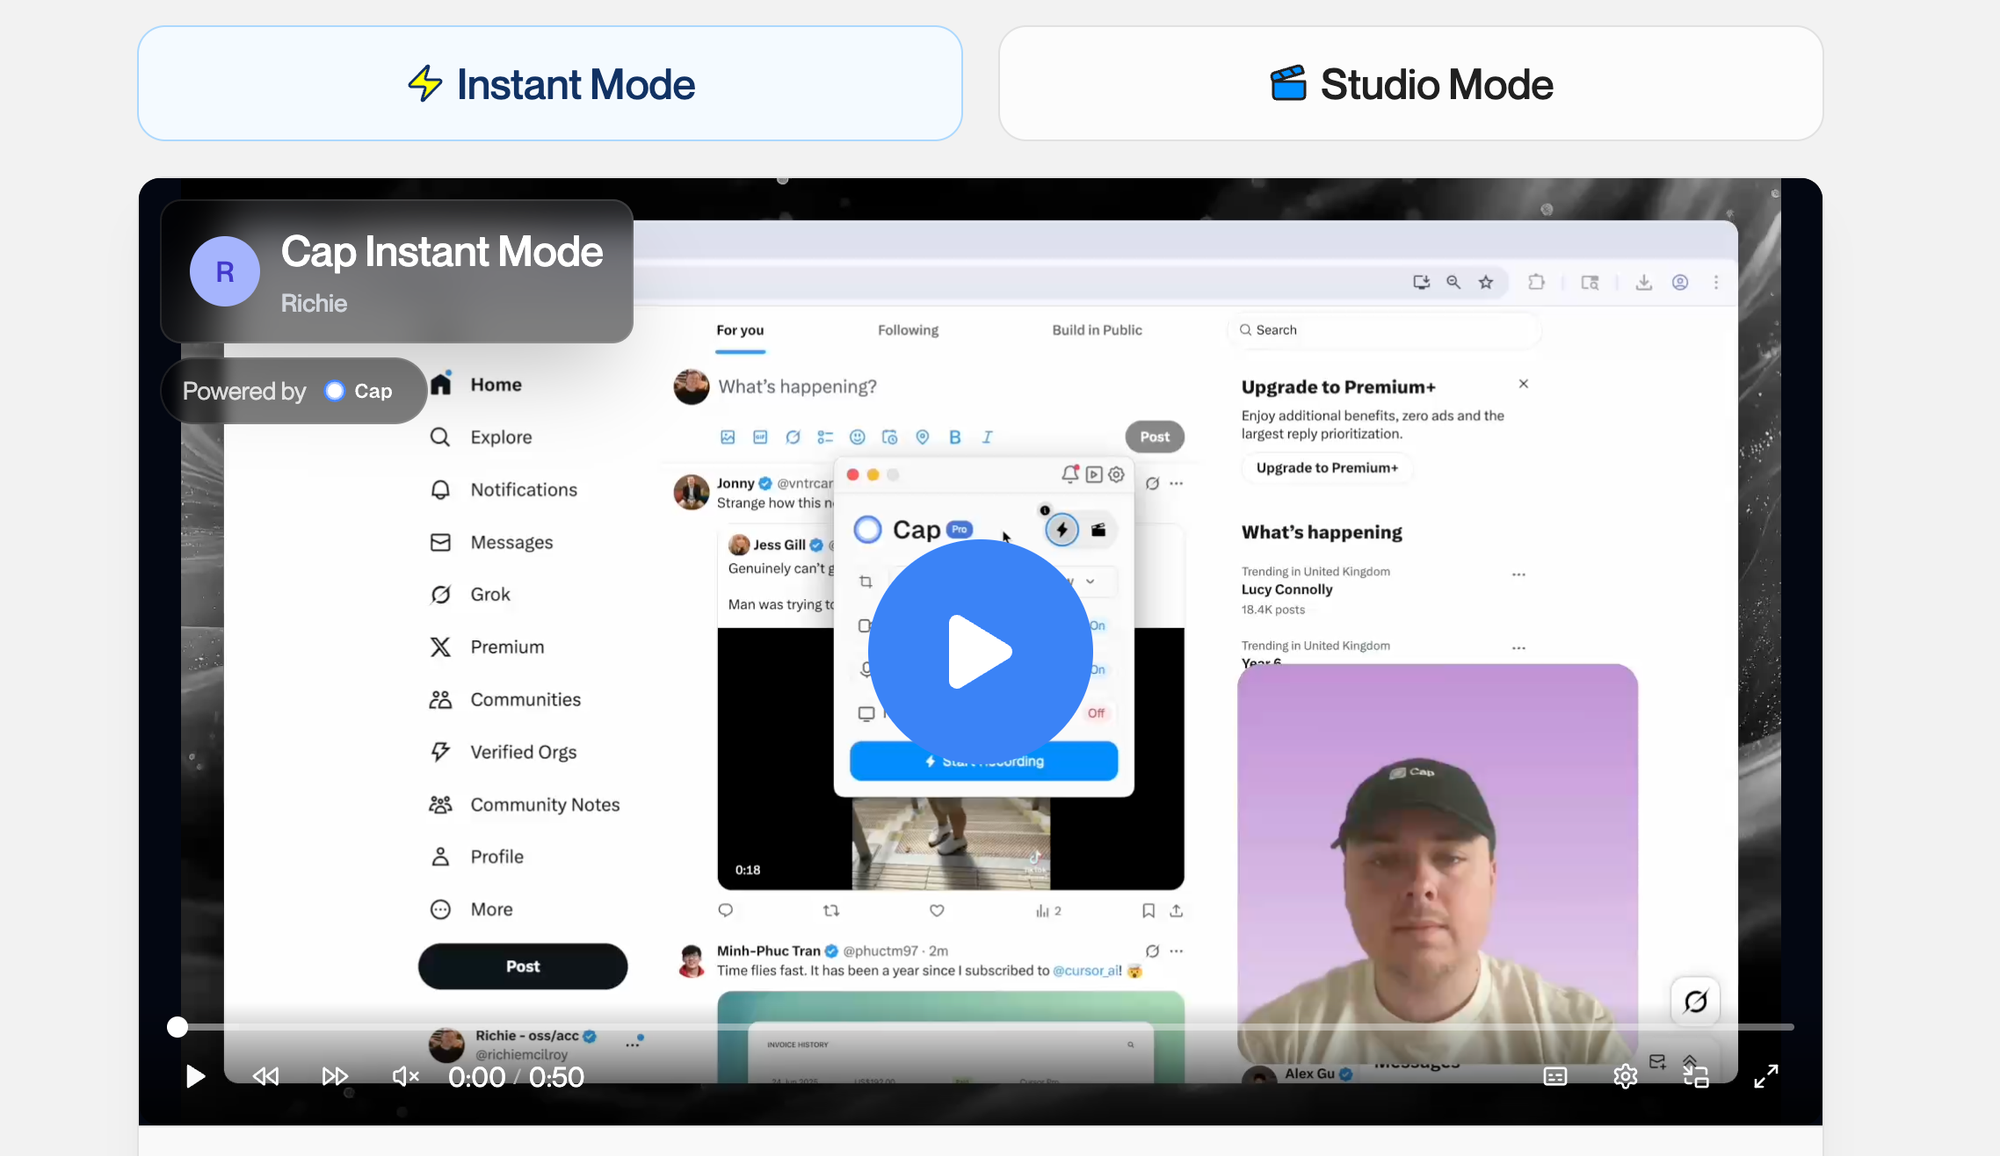
Task: Enter fullscreen with the expand arrows icon
Action: pos(1766,1076)
